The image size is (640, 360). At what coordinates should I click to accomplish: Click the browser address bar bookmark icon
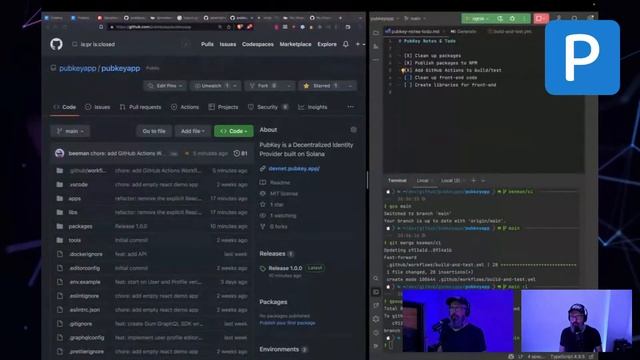[x=229, y=27]
